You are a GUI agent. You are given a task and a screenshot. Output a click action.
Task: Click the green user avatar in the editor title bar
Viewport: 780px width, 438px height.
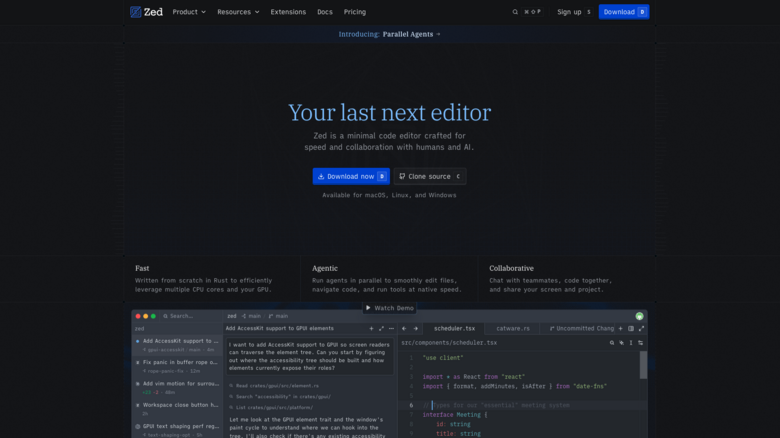click(639, 316)
